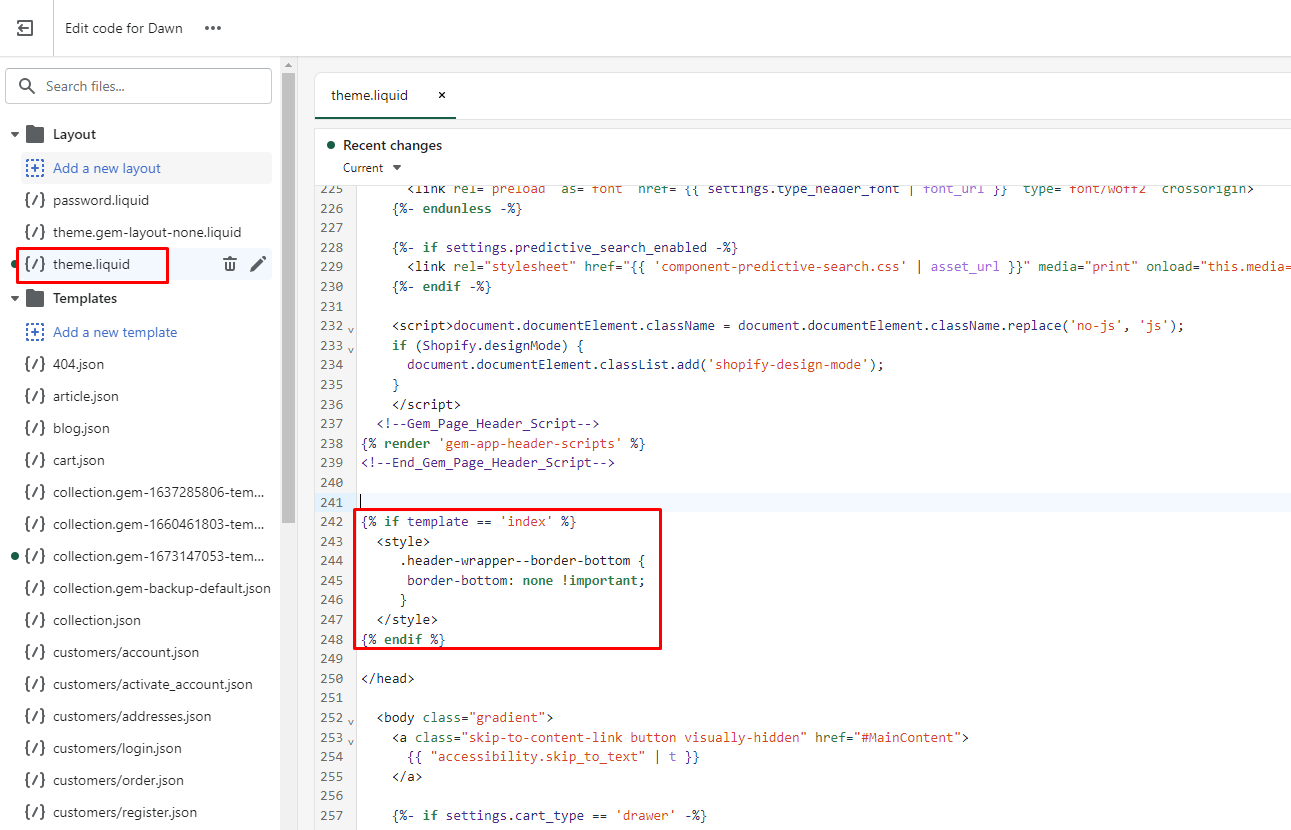Click the code file icon beside blog.json

35,428
